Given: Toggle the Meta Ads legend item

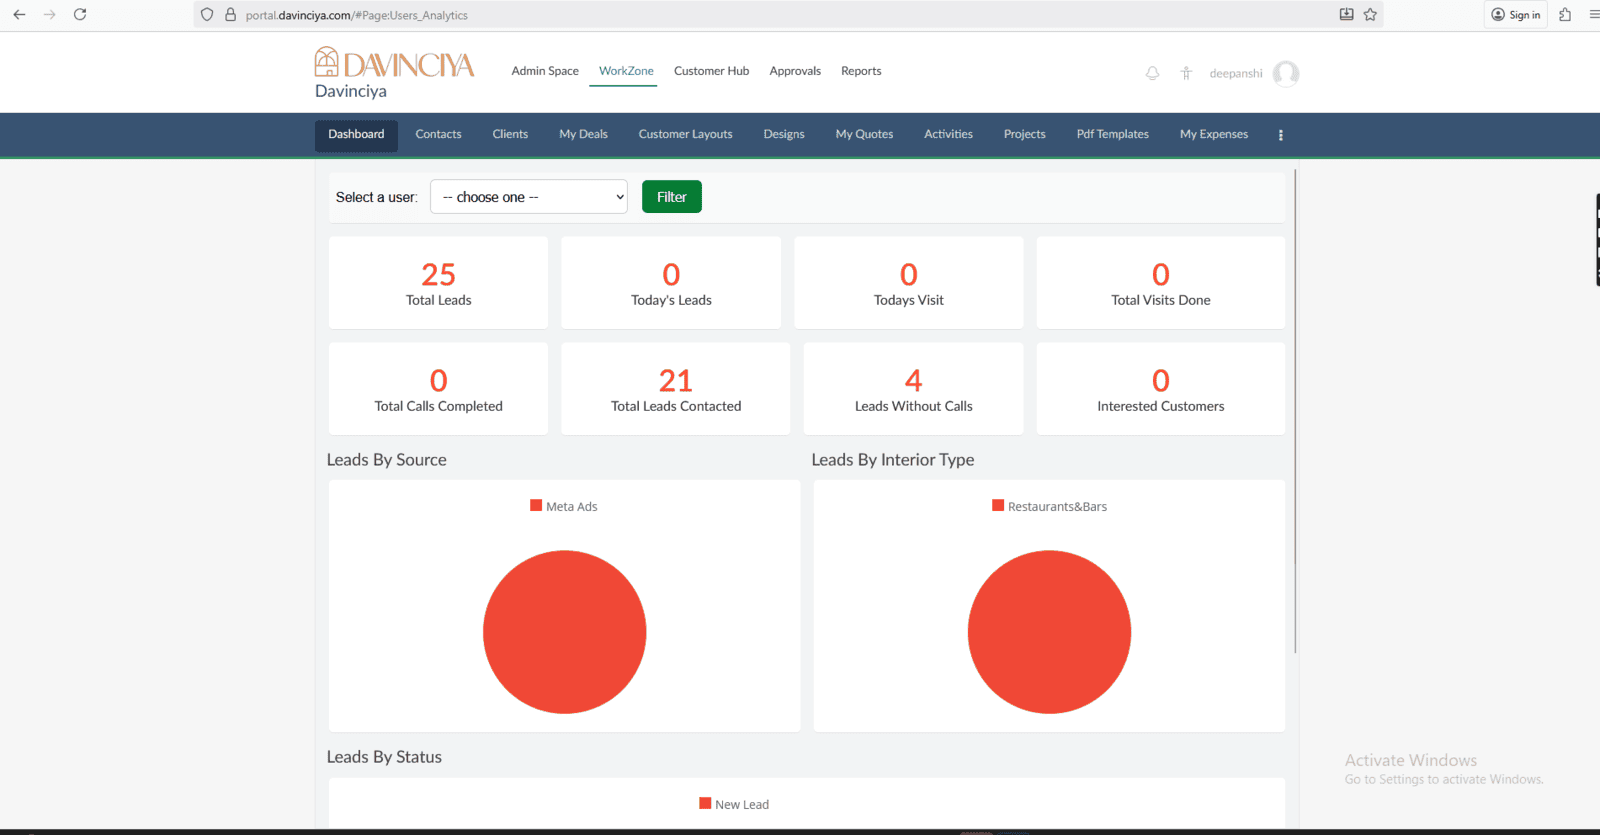Looking at the screenshot, I should pyautogui.click(x=564, y=506).
